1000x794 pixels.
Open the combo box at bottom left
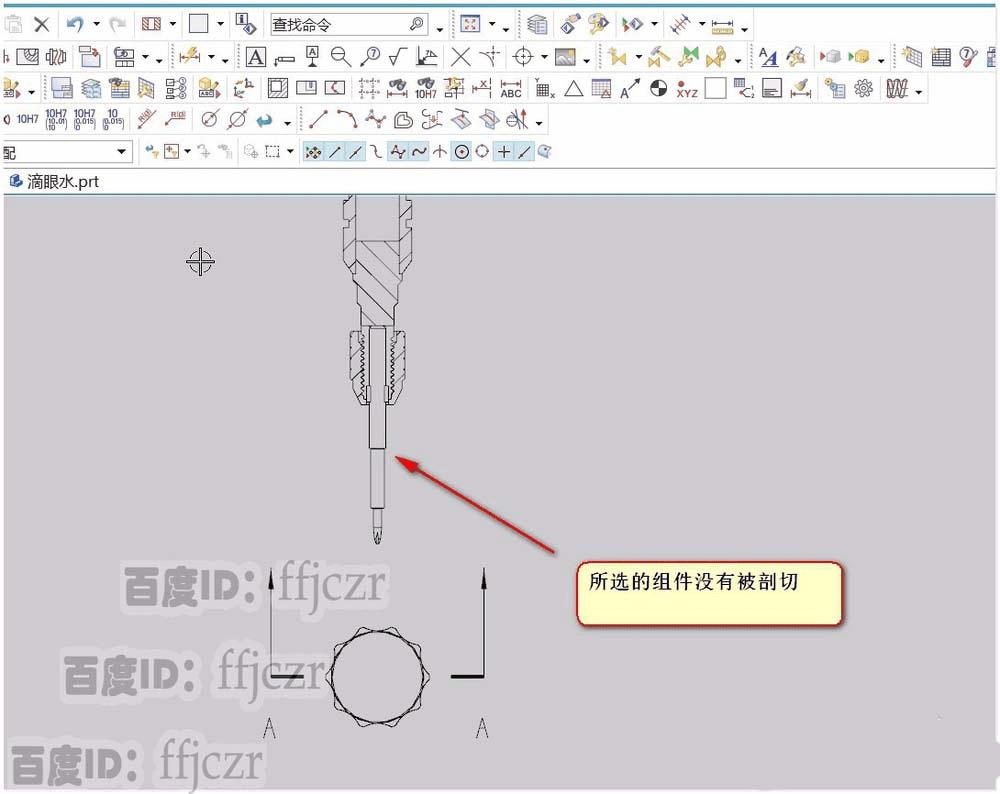65,151
